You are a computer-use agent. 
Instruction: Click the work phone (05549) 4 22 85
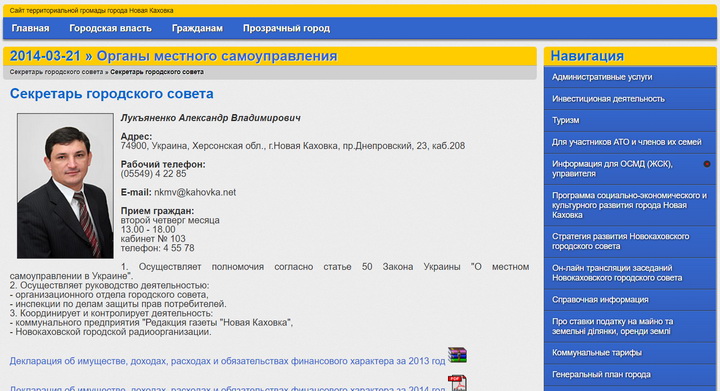153,174
